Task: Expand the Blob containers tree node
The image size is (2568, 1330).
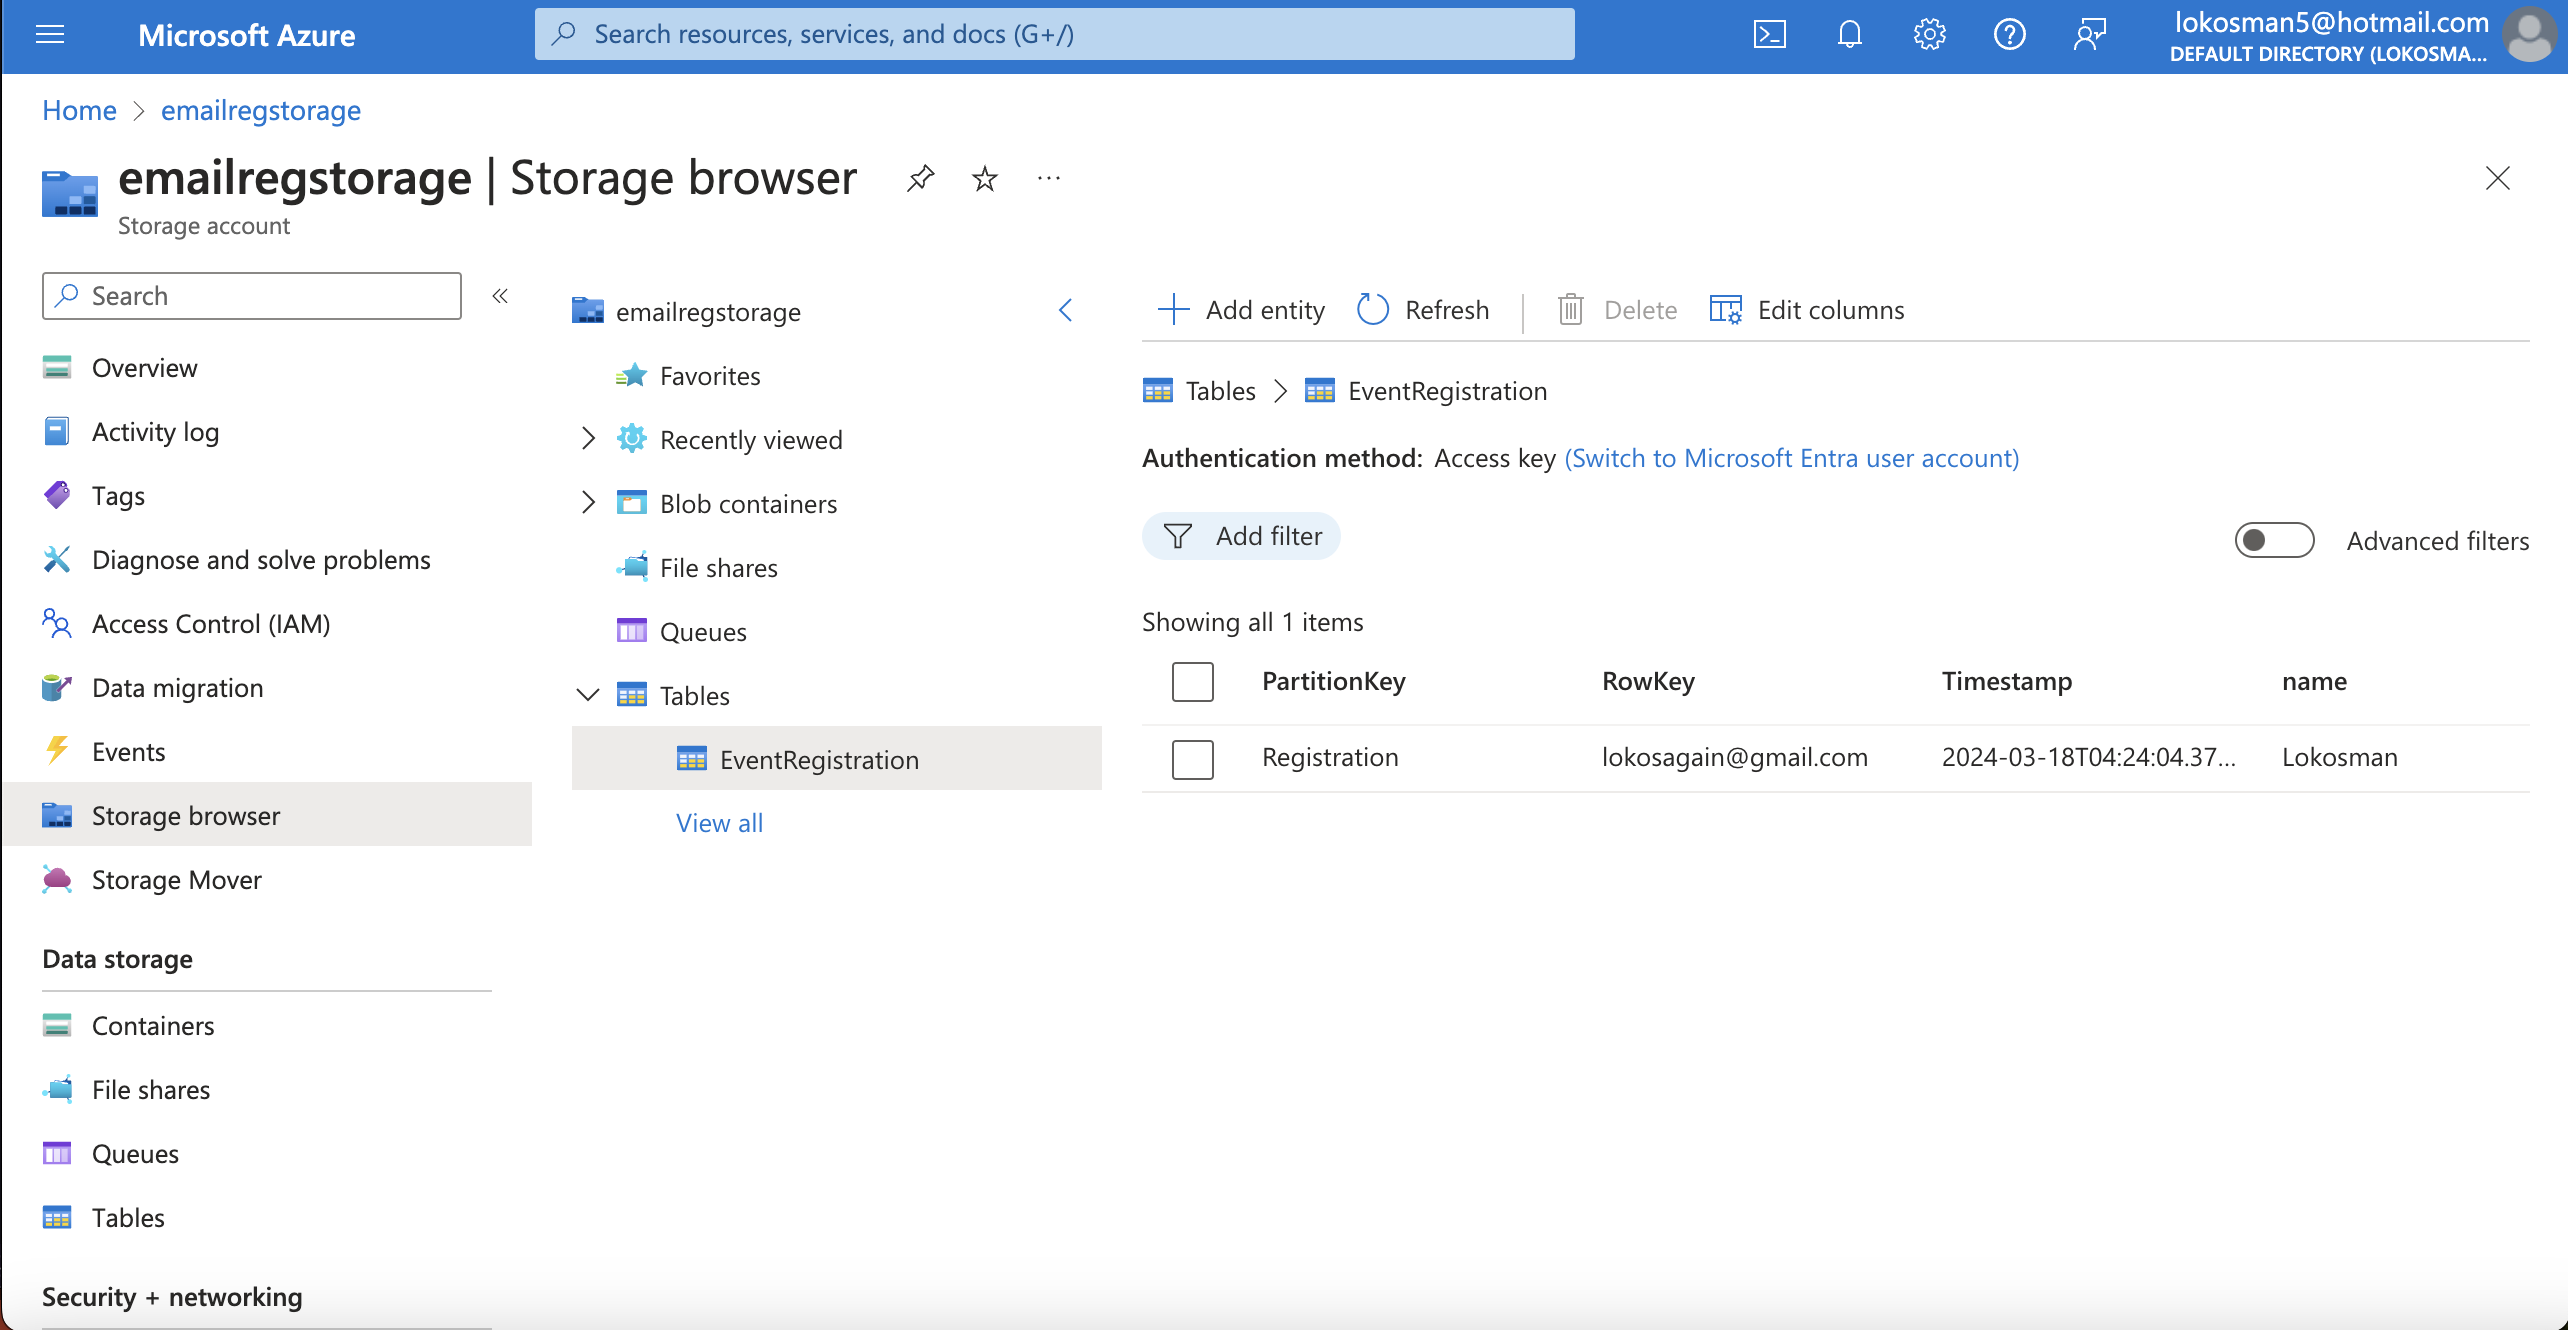Action: [588, 503]
